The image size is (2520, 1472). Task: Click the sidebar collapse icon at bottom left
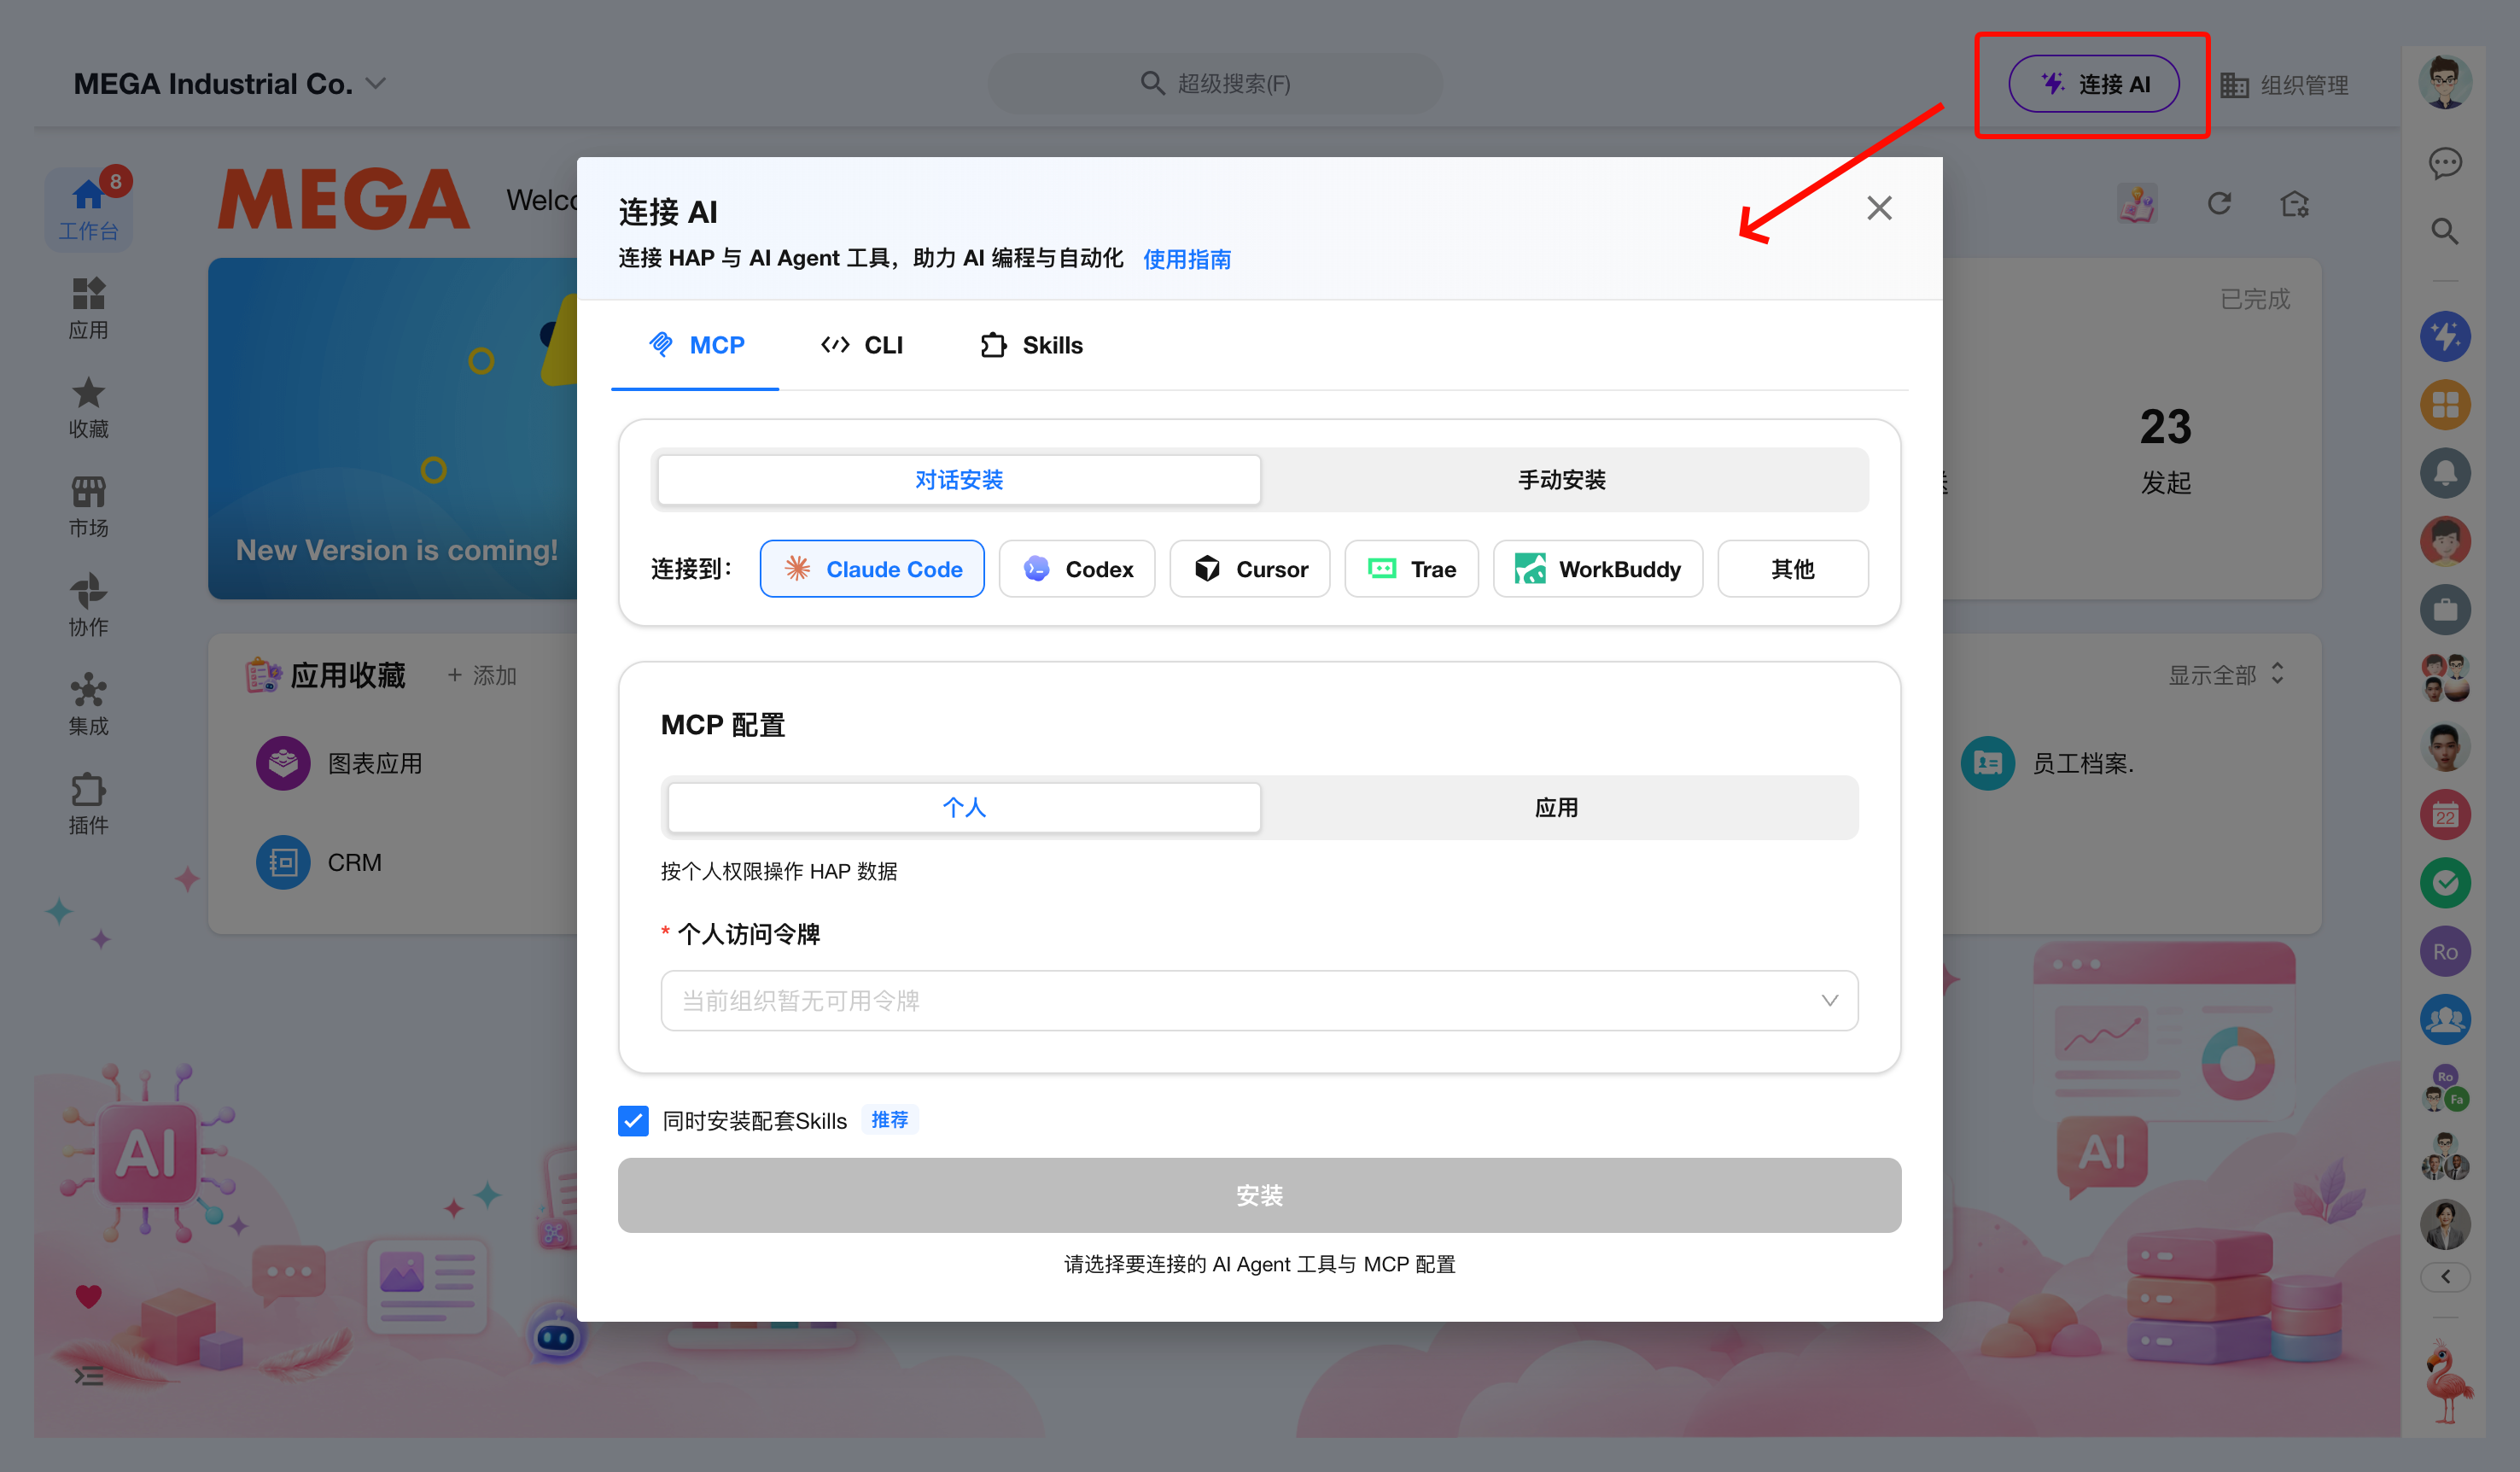coord(88,1376)
